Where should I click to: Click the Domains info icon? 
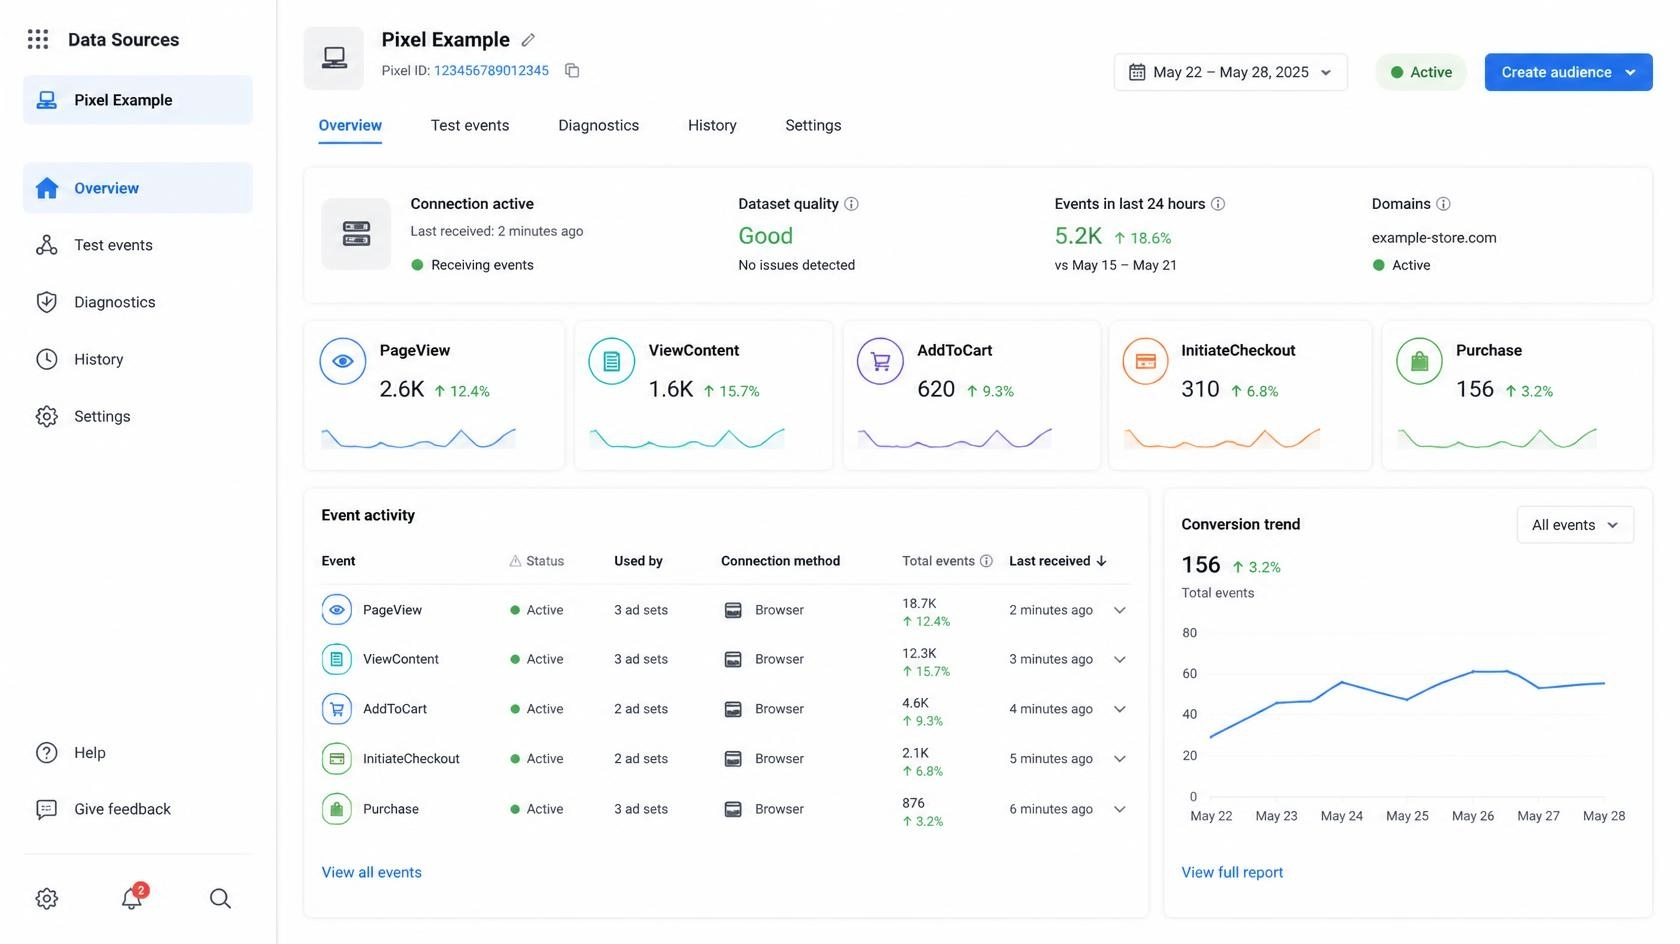[1443, 204]
